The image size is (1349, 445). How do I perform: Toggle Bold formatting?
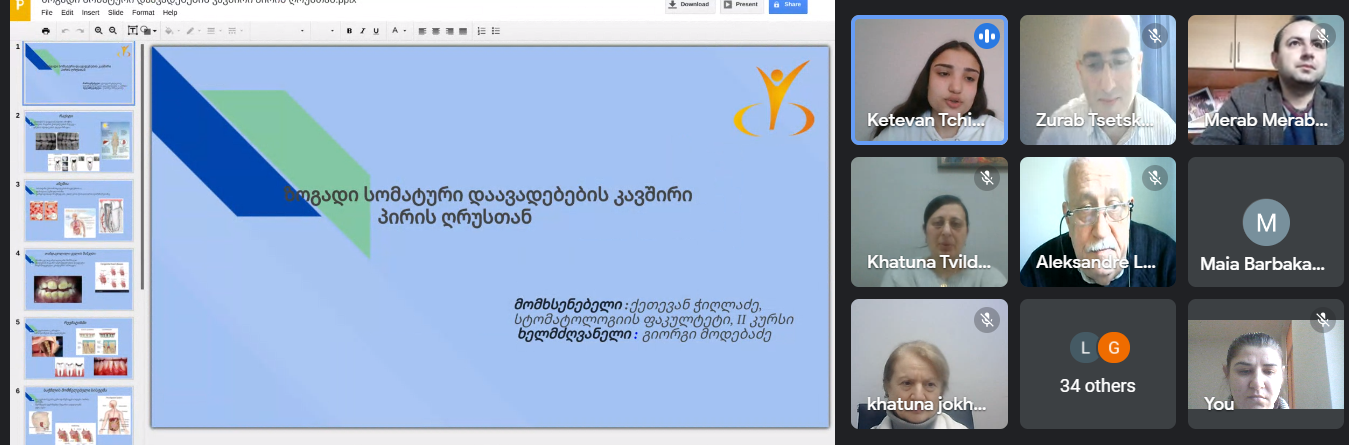point(349,31)
